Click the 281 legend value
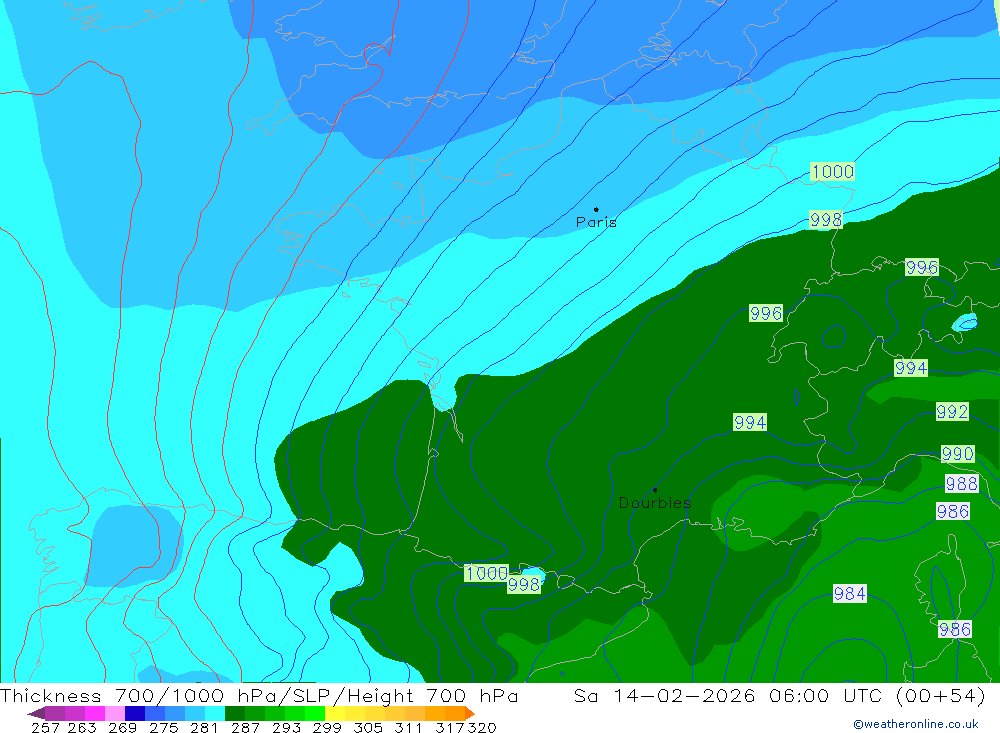 [x=203, y=727]
